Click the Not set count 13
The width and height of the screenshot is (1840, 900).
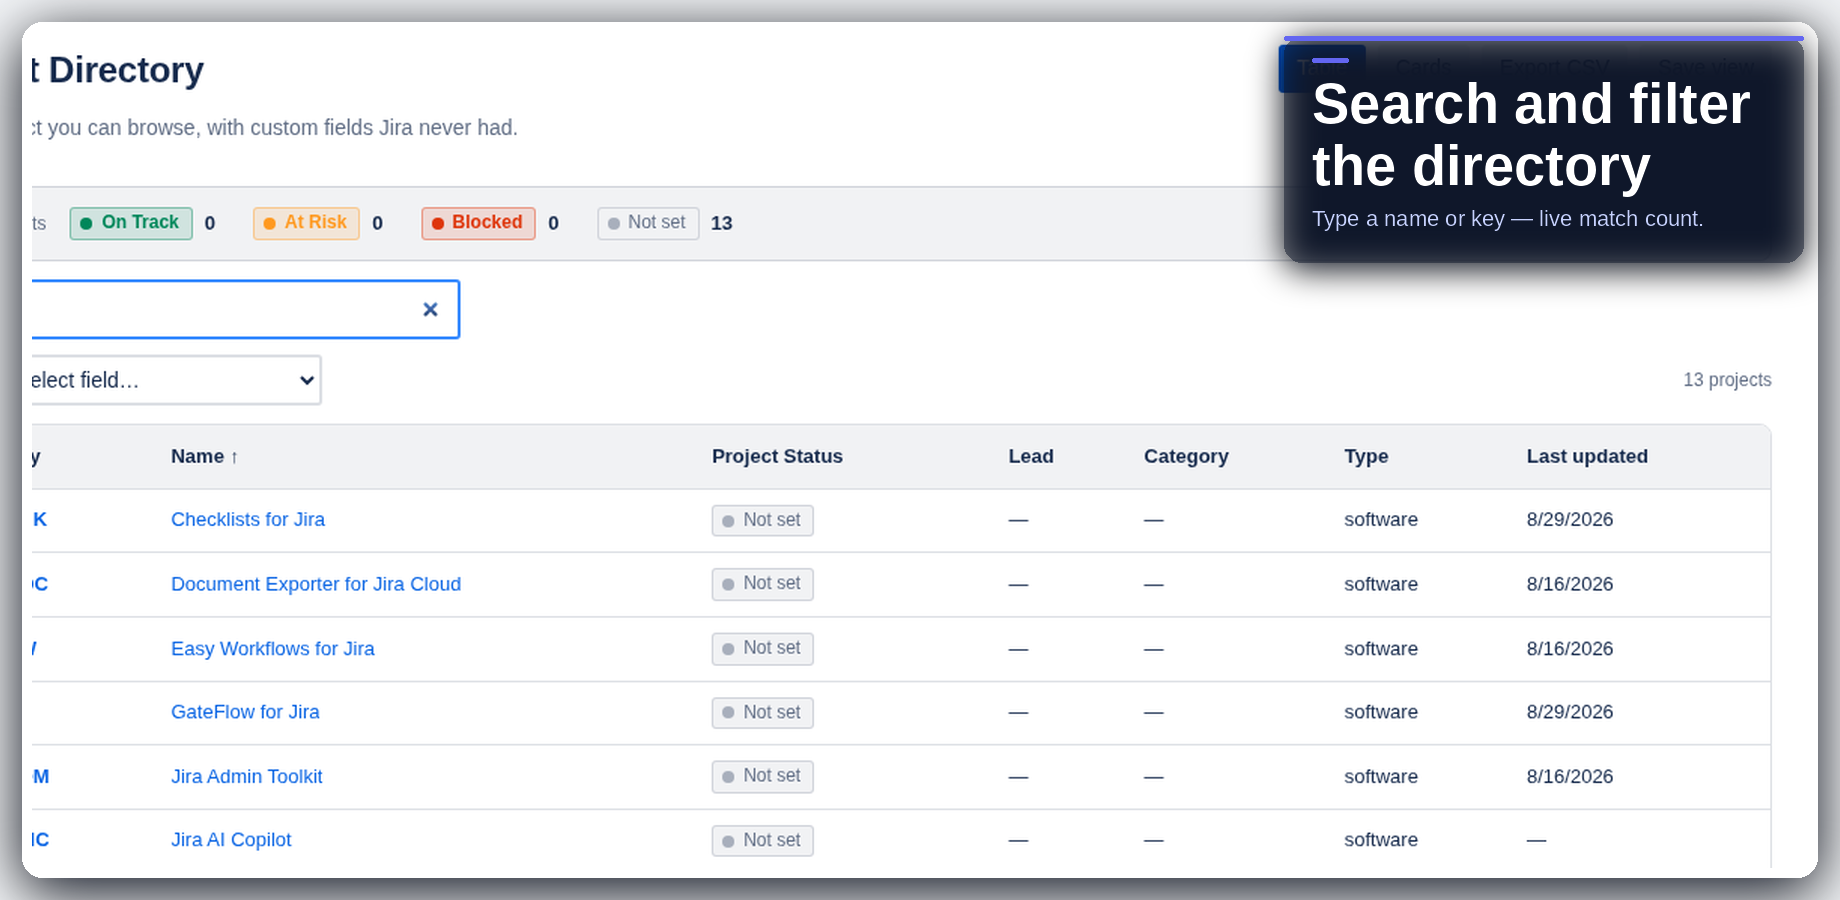[722, 224]
